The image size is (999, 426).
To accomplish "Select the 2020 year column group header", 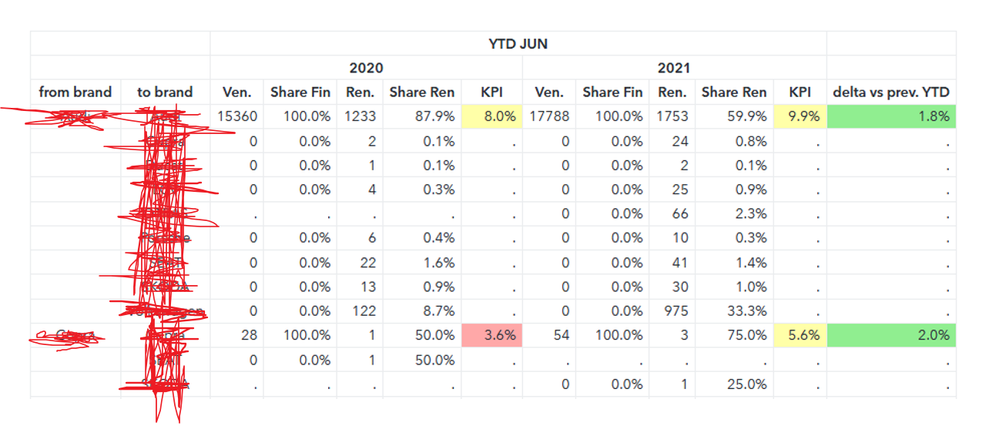I will [x=366, y=68].
